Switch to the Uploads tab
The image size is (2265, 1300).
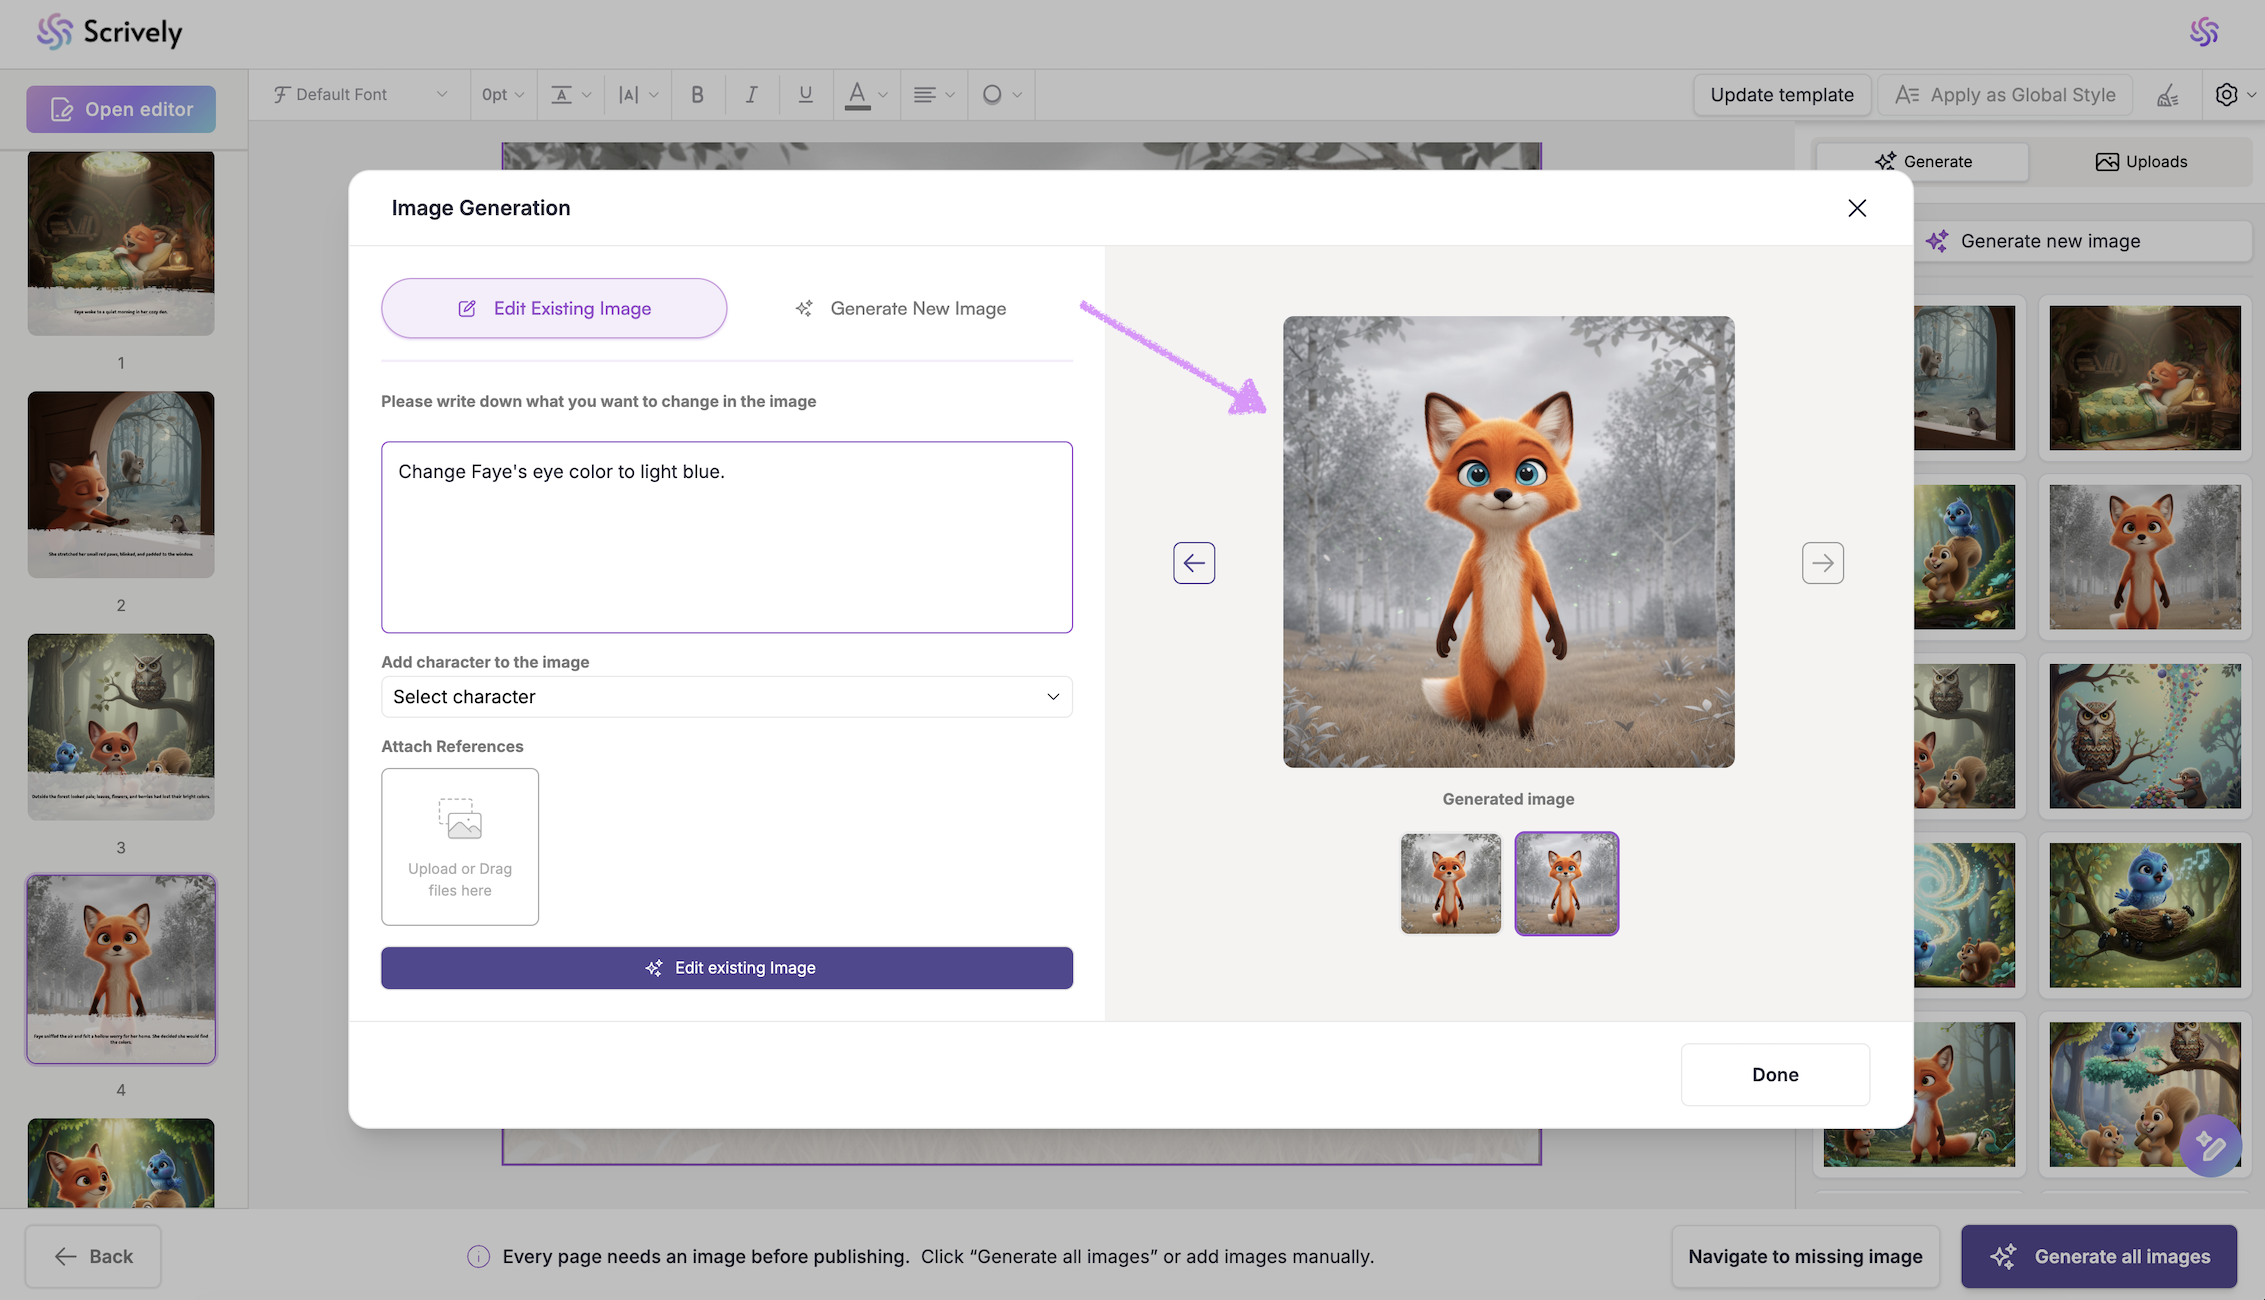[2141, 162]
